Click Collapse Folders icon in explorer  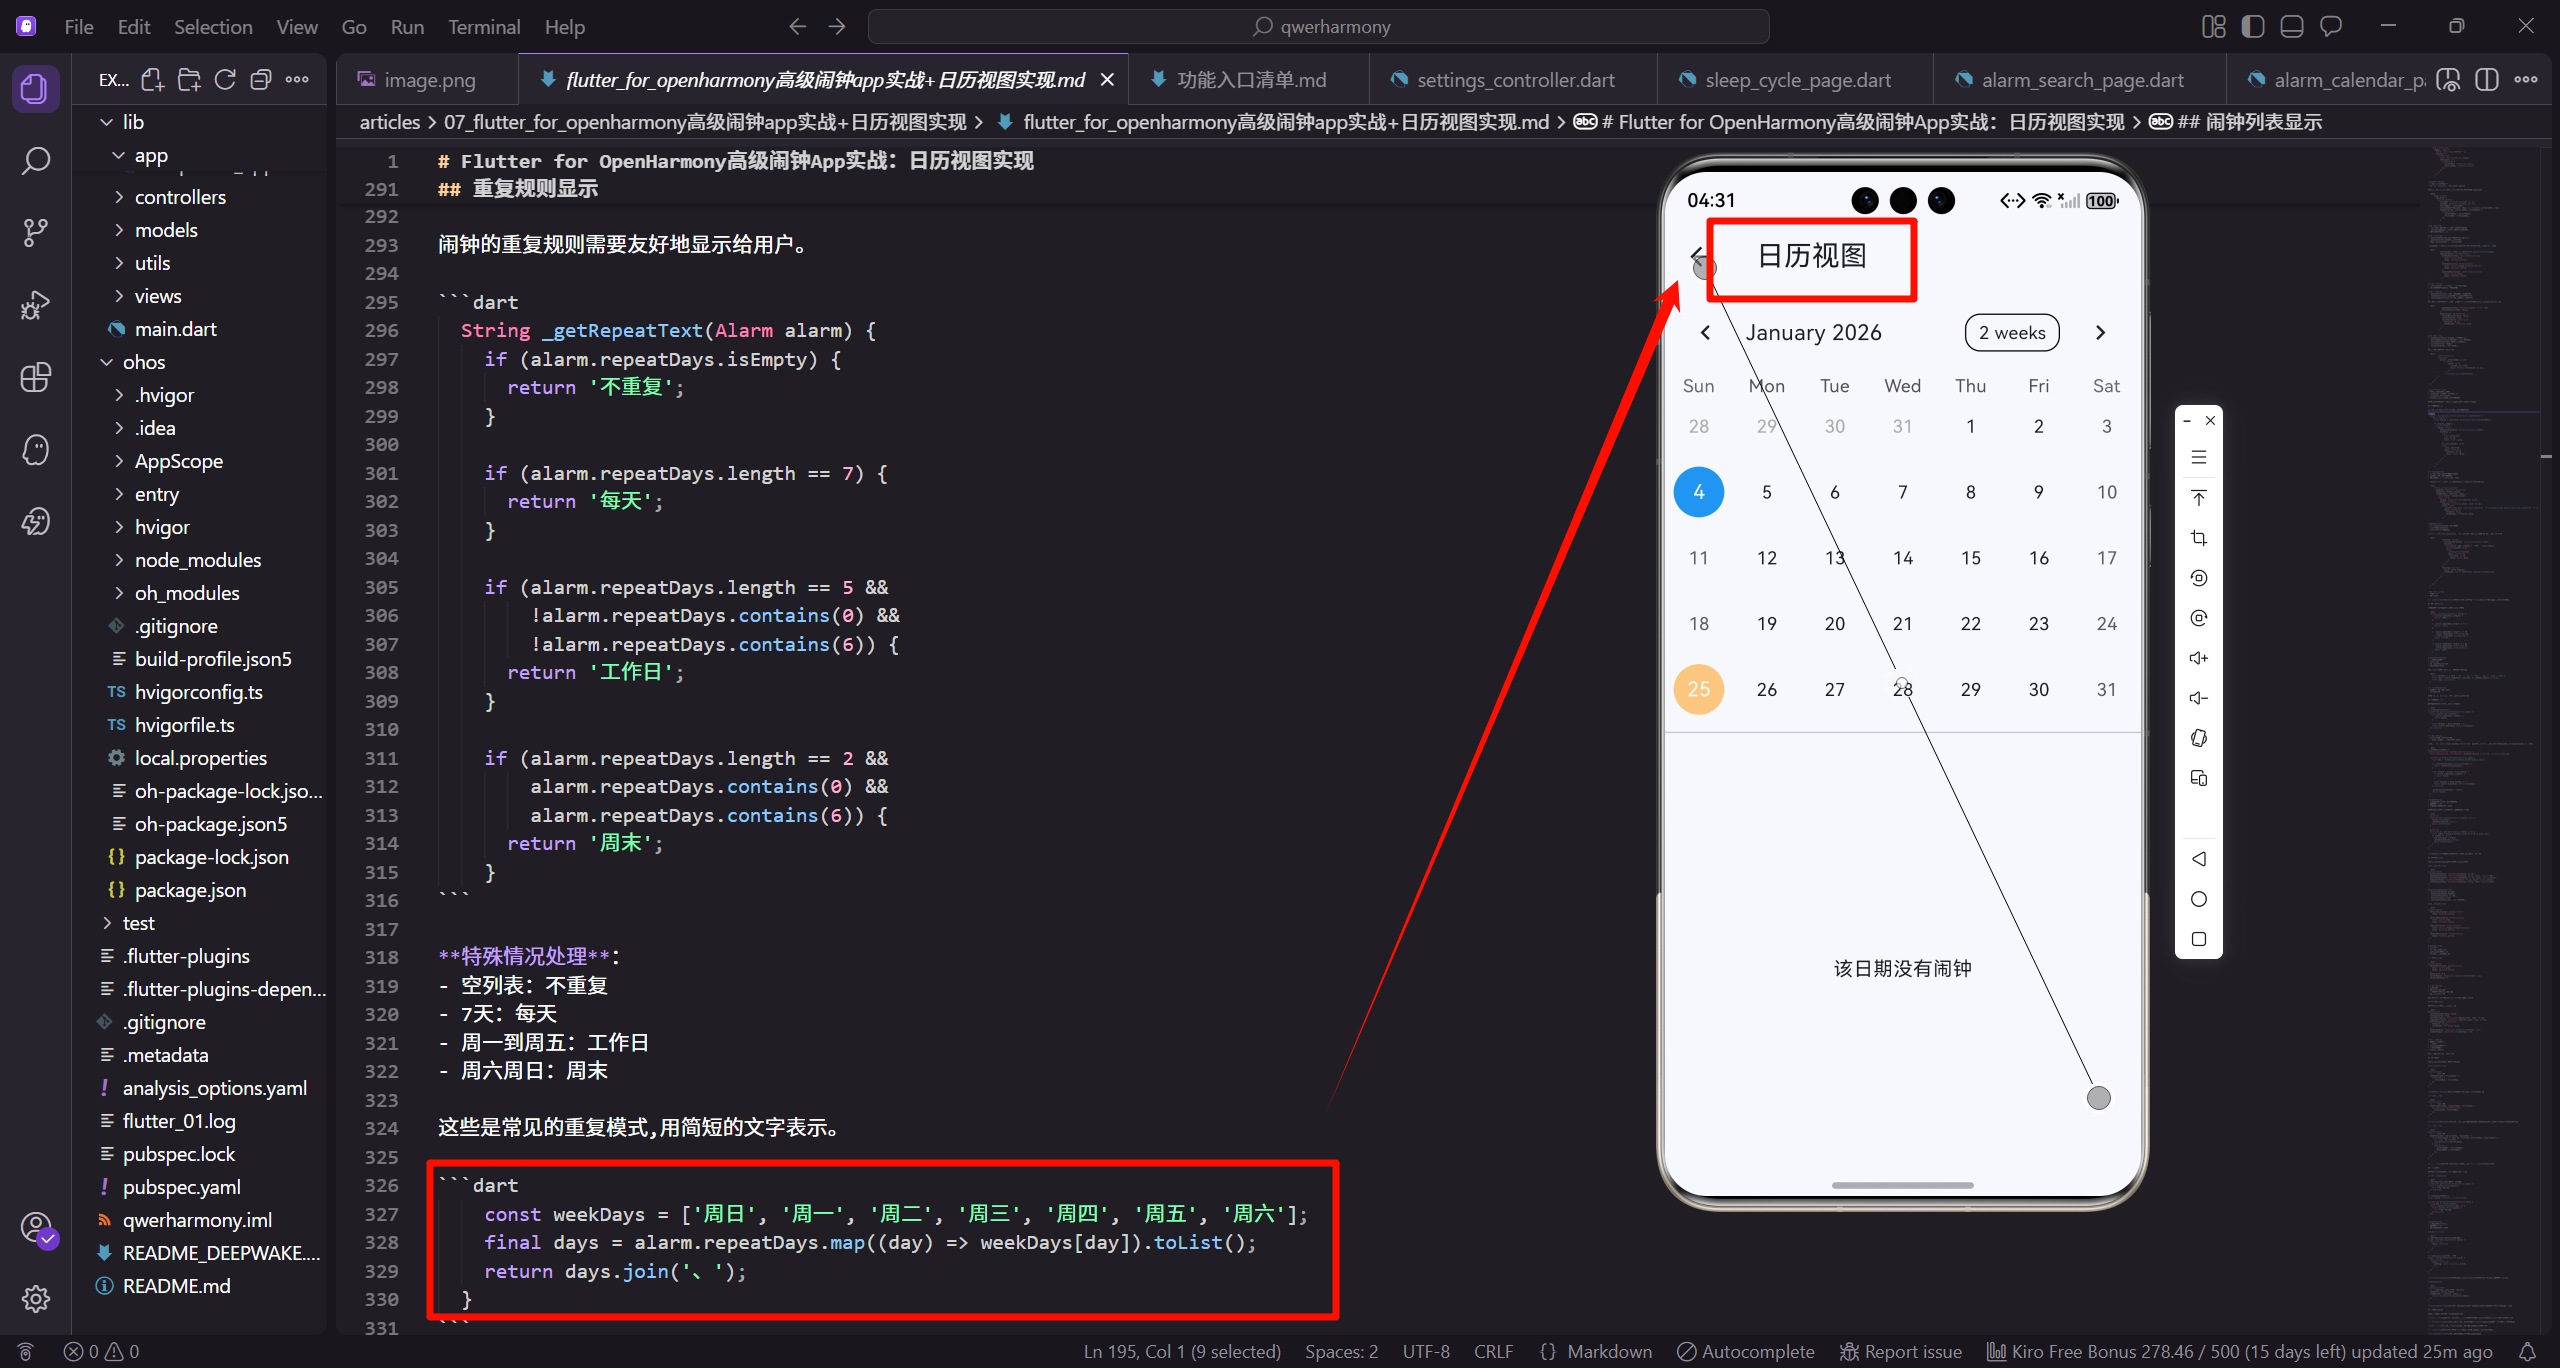point(261,80)
